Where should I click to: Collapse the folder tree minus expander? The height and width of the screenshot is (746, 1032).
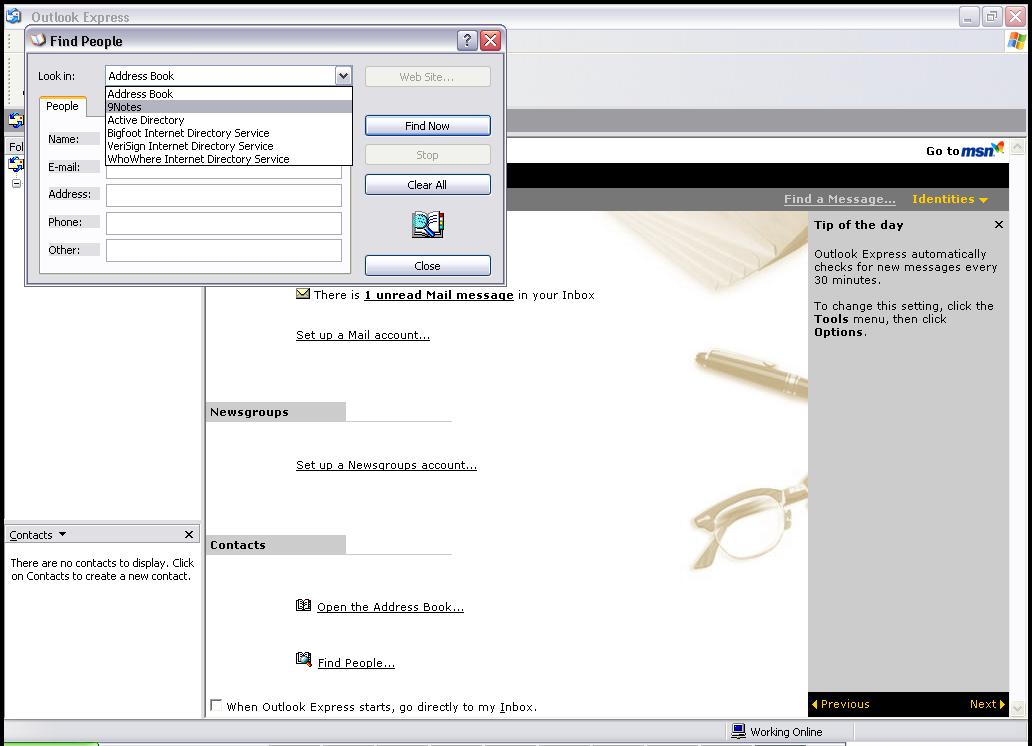tap(16, 184)
